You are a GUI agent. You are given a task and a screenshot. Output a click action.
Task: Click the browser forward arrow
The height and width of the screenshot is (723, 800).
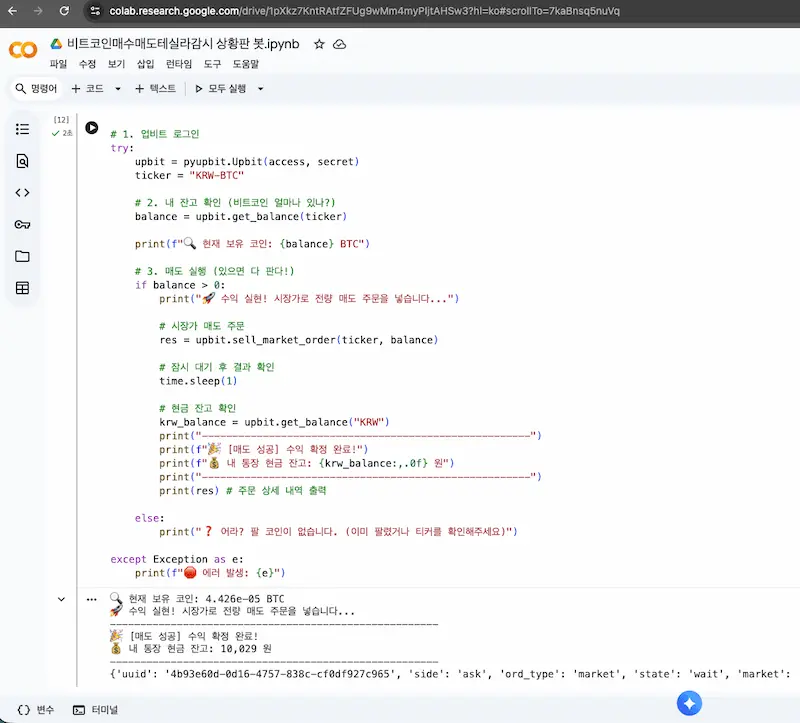(38, 11)
